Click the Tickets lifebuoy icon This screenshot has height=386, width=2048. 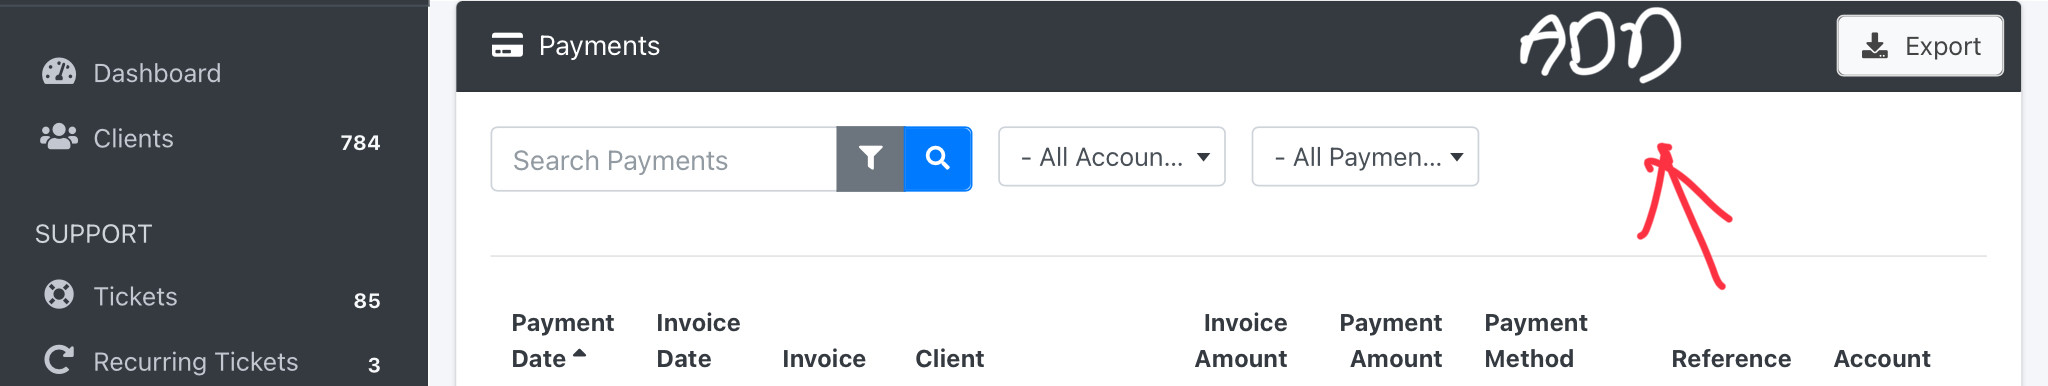click(x=59, y=295)
